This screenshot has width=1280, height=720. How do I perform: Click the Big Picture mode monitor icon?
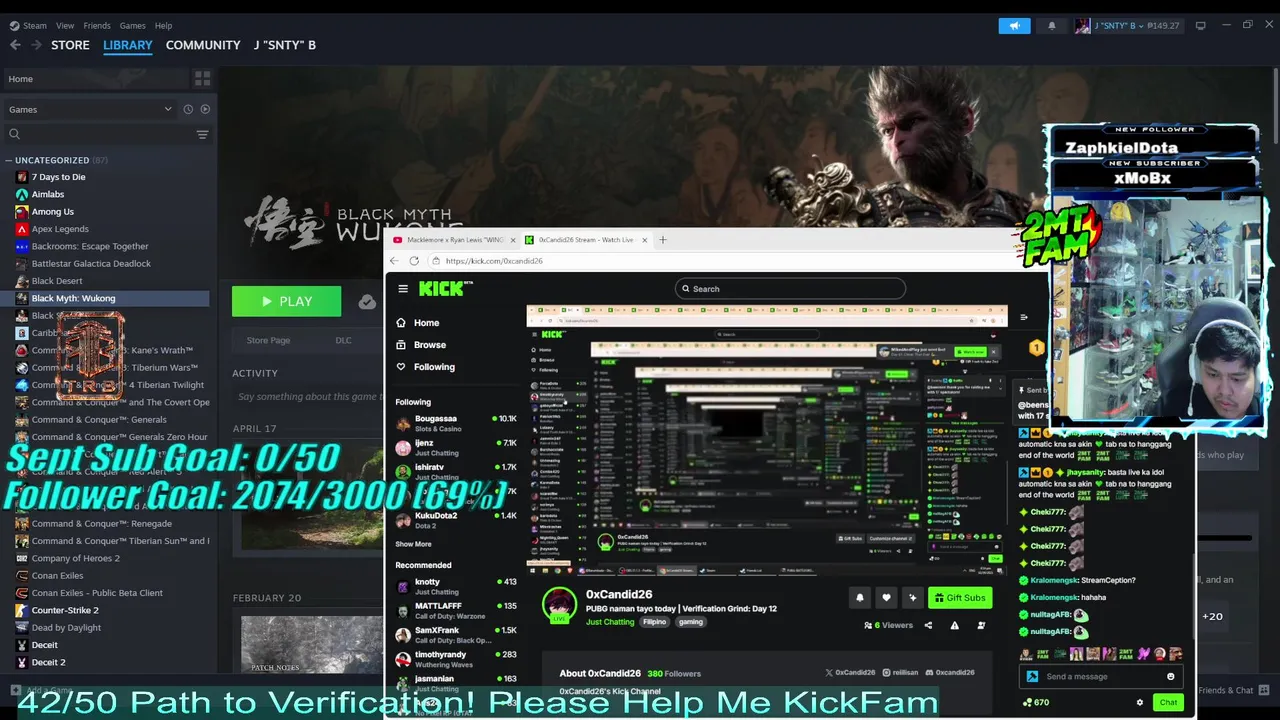[1200, 25]
